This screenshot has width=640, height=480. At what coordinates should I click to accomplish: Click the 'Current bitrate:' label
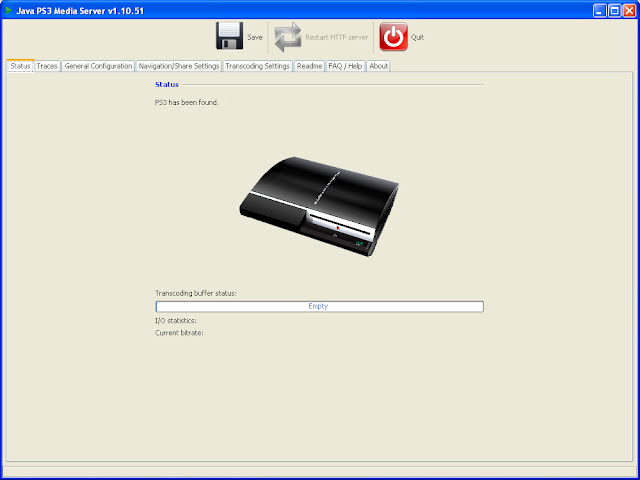[179, 333]
